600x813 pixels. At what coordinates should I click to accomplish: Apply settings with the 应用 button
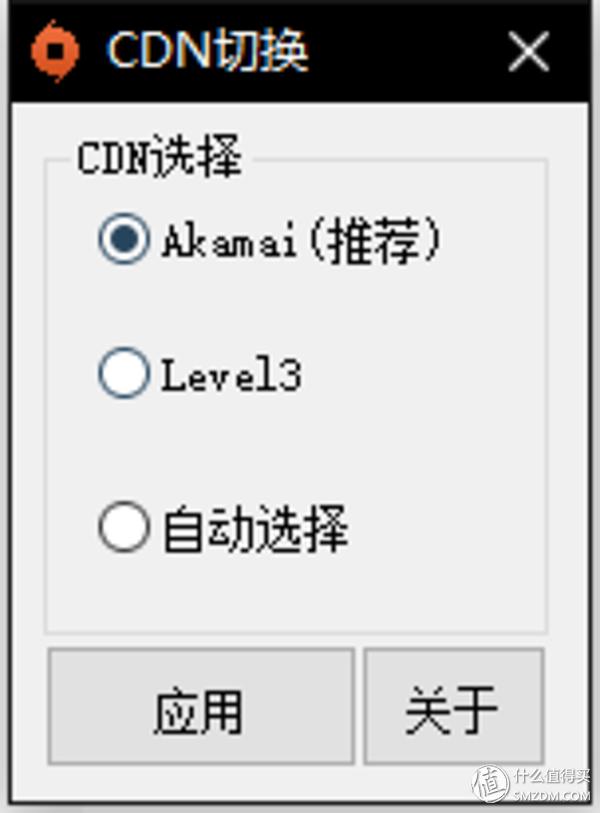201,706
